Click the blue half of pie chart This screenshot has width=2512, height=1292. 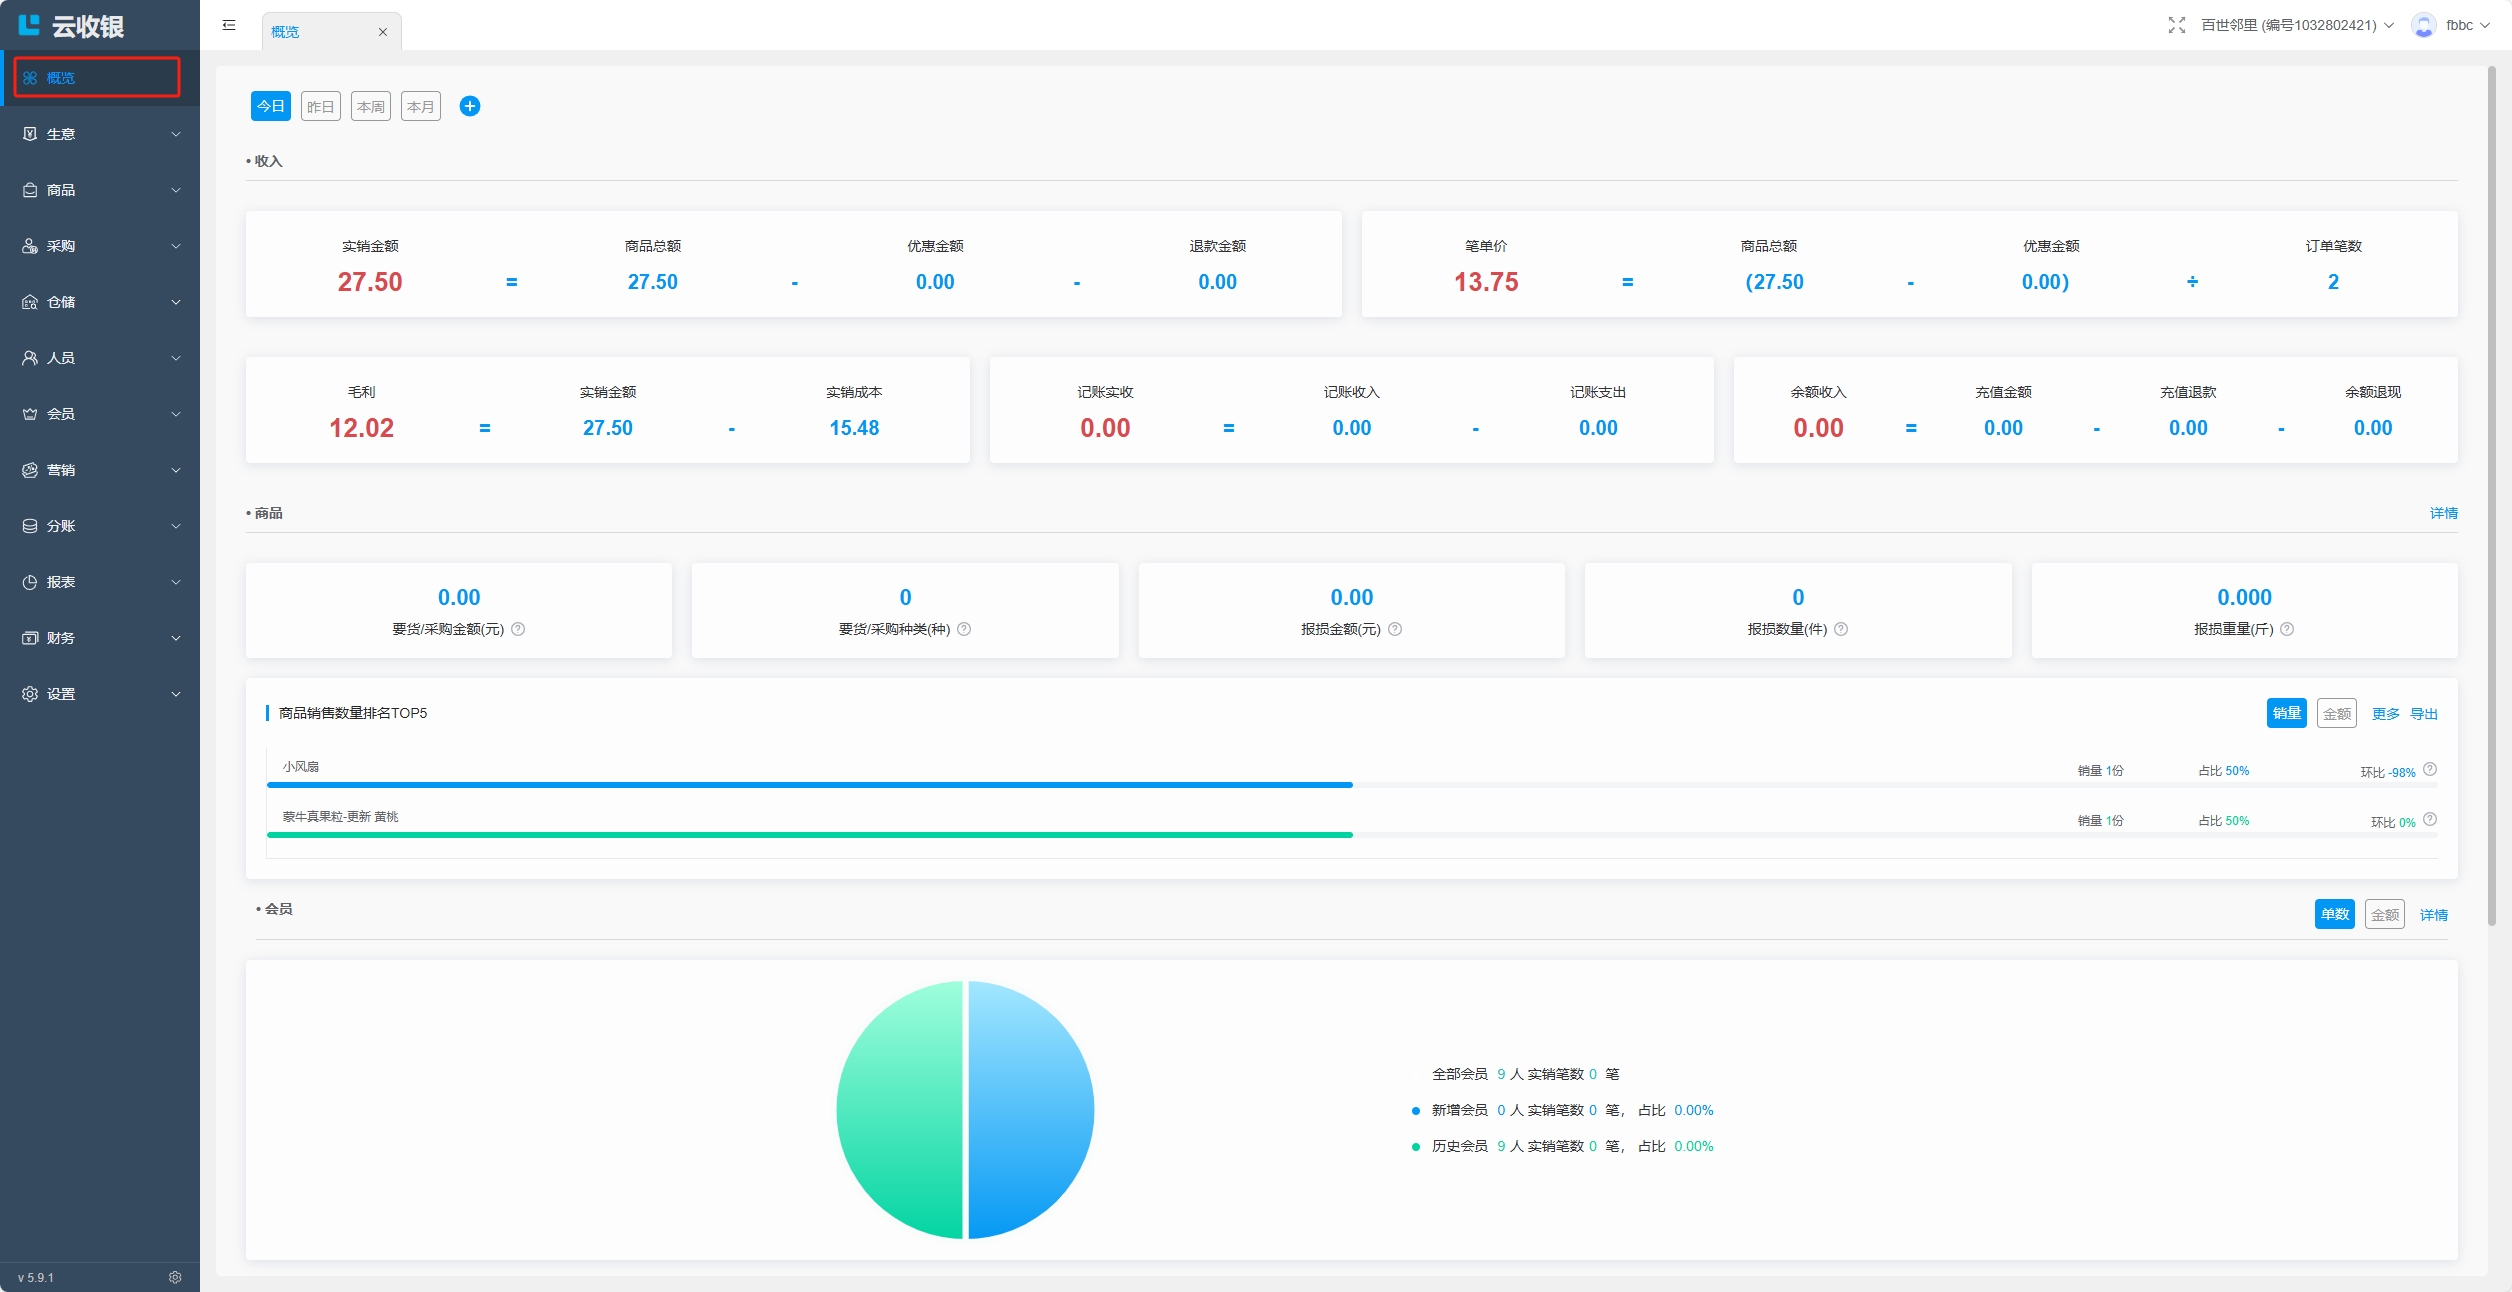pyautogui.click(x=1030, y=1110)
